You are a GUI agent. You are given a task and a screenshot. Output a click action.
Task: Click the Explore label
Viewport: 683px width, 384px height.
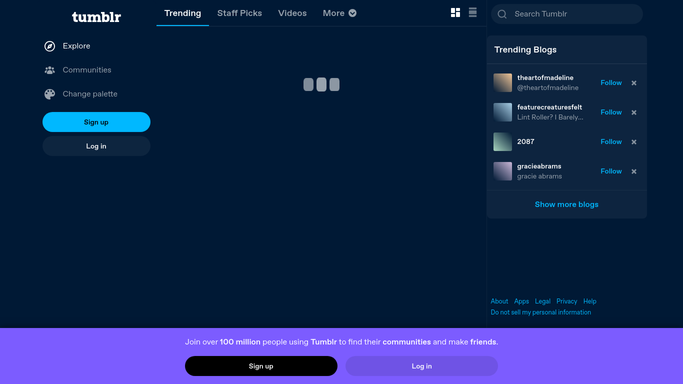pos(76,46)
